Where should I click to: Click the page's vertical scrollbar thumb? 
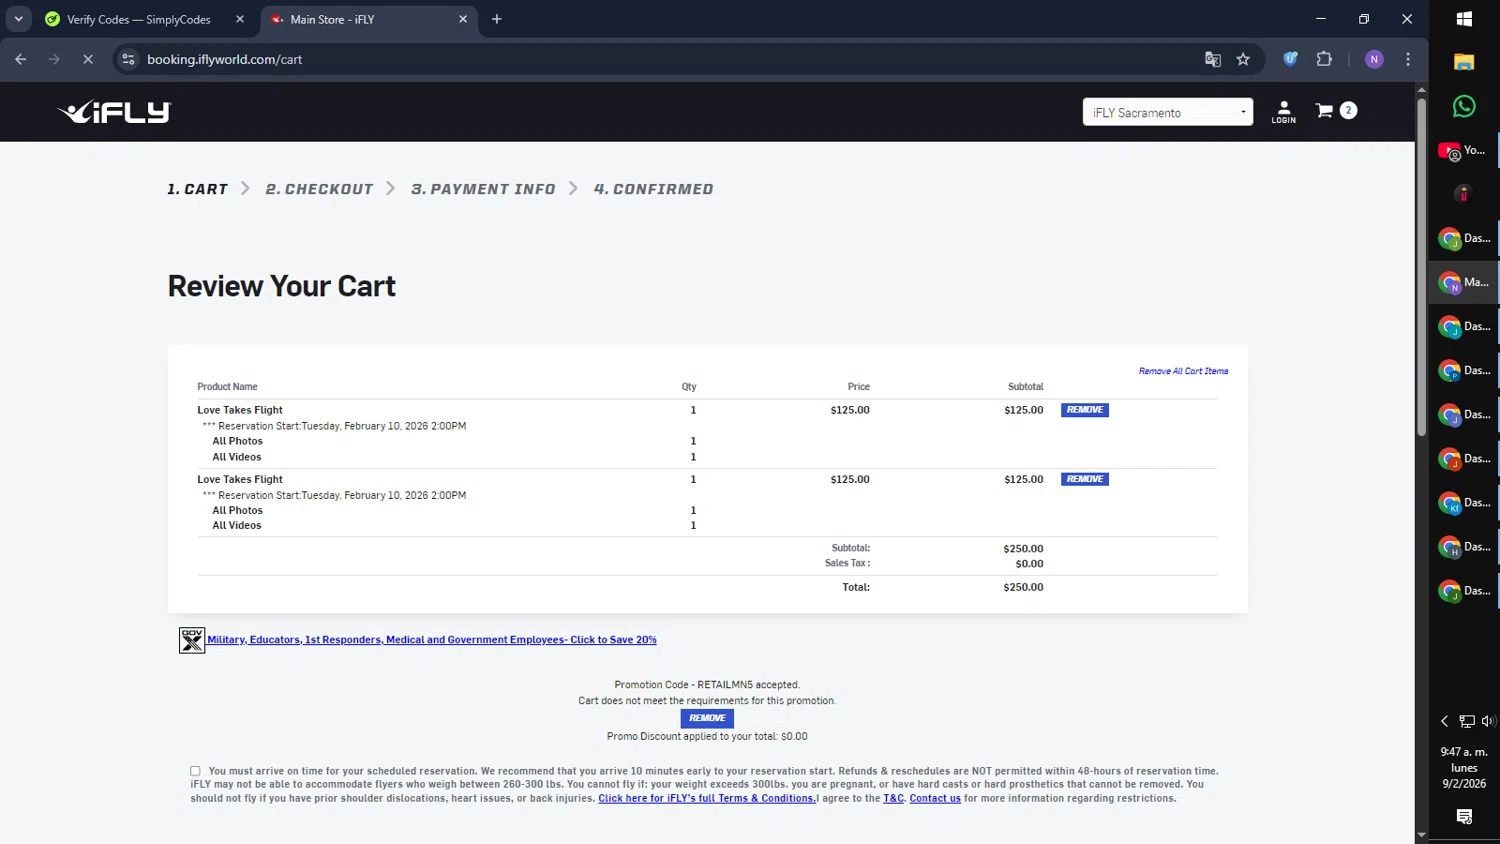tap(1421, 267)
